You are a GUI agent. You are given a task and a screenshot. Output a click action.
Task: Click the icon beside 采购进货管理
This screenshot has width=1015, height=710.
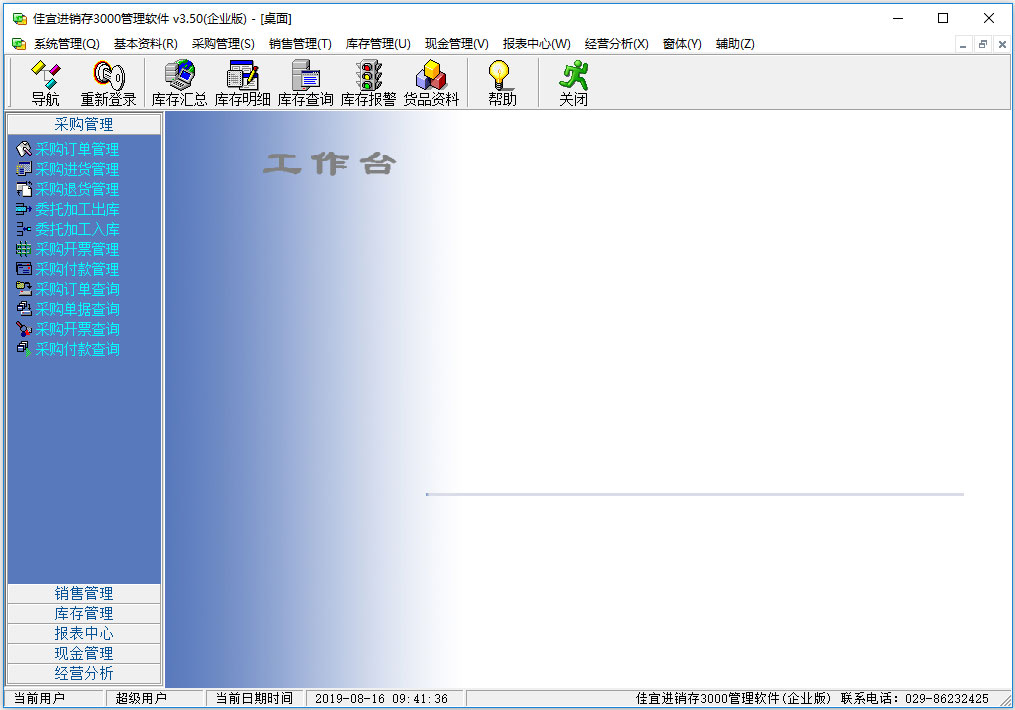tap(24, 170)
